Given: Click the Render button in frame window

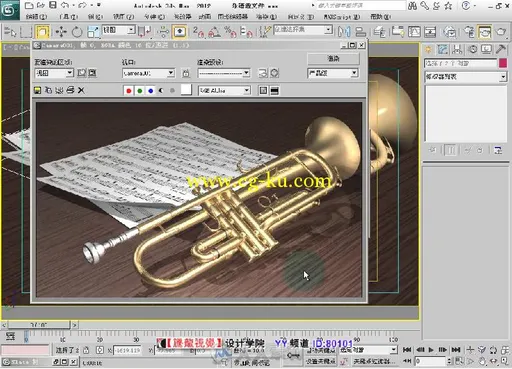Looking at the screenshot, I should click(x=333, y=59).
